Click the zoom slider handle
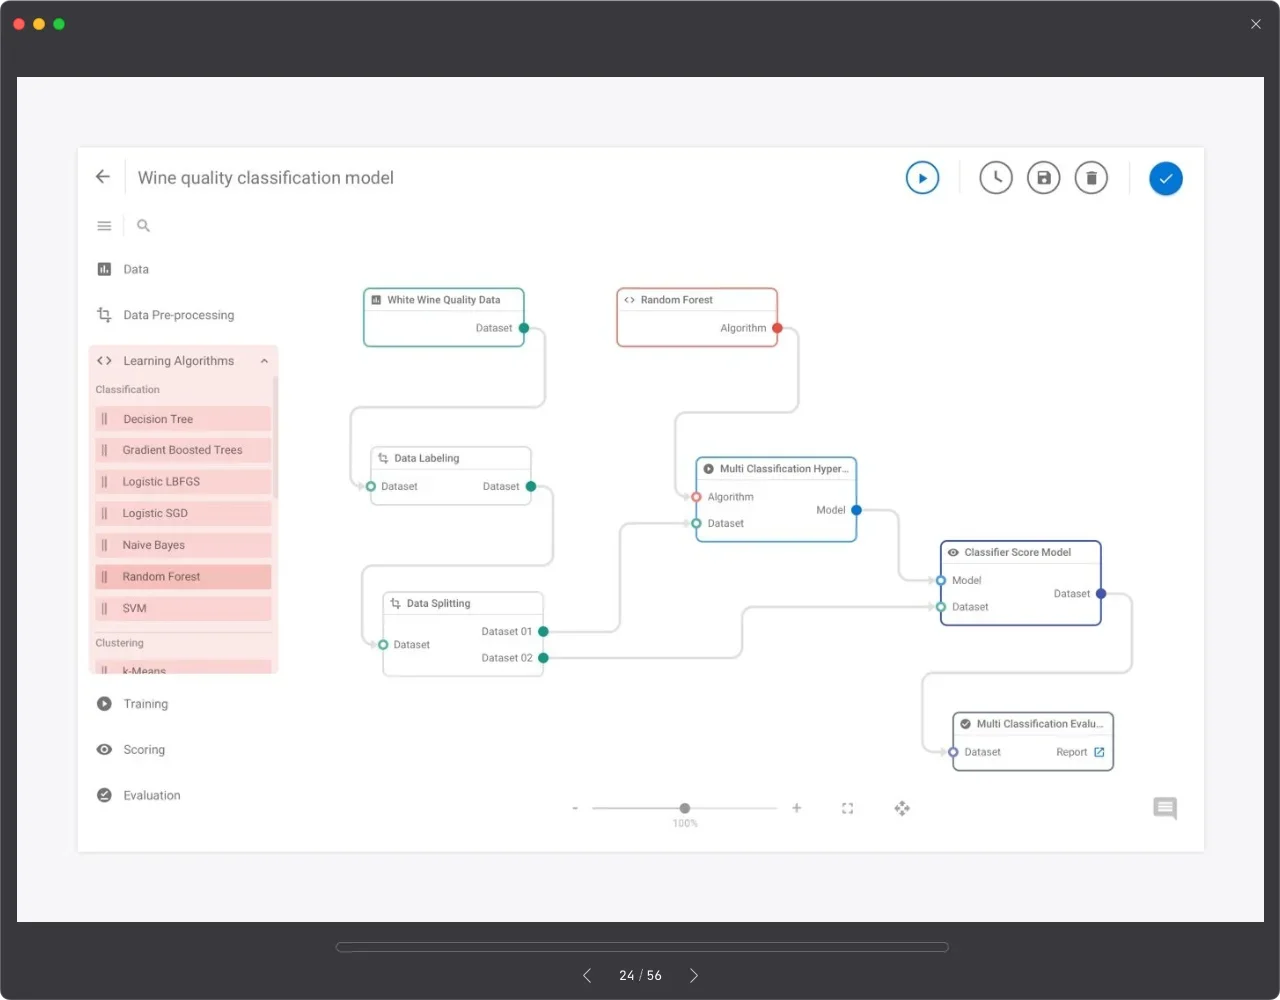The width and height of the screenshot is (1280, 1000). 685,808
